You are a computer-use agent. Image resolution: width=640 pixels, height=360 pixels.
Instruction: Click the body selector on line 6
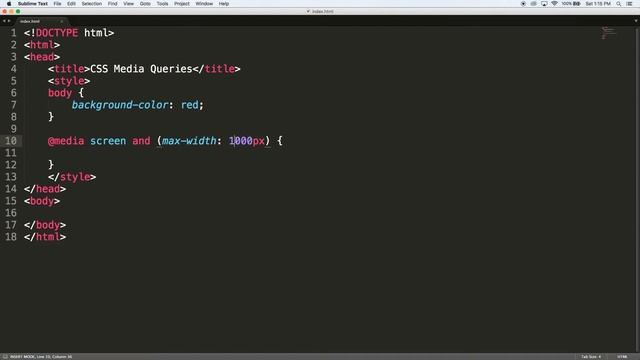point(60,93)
